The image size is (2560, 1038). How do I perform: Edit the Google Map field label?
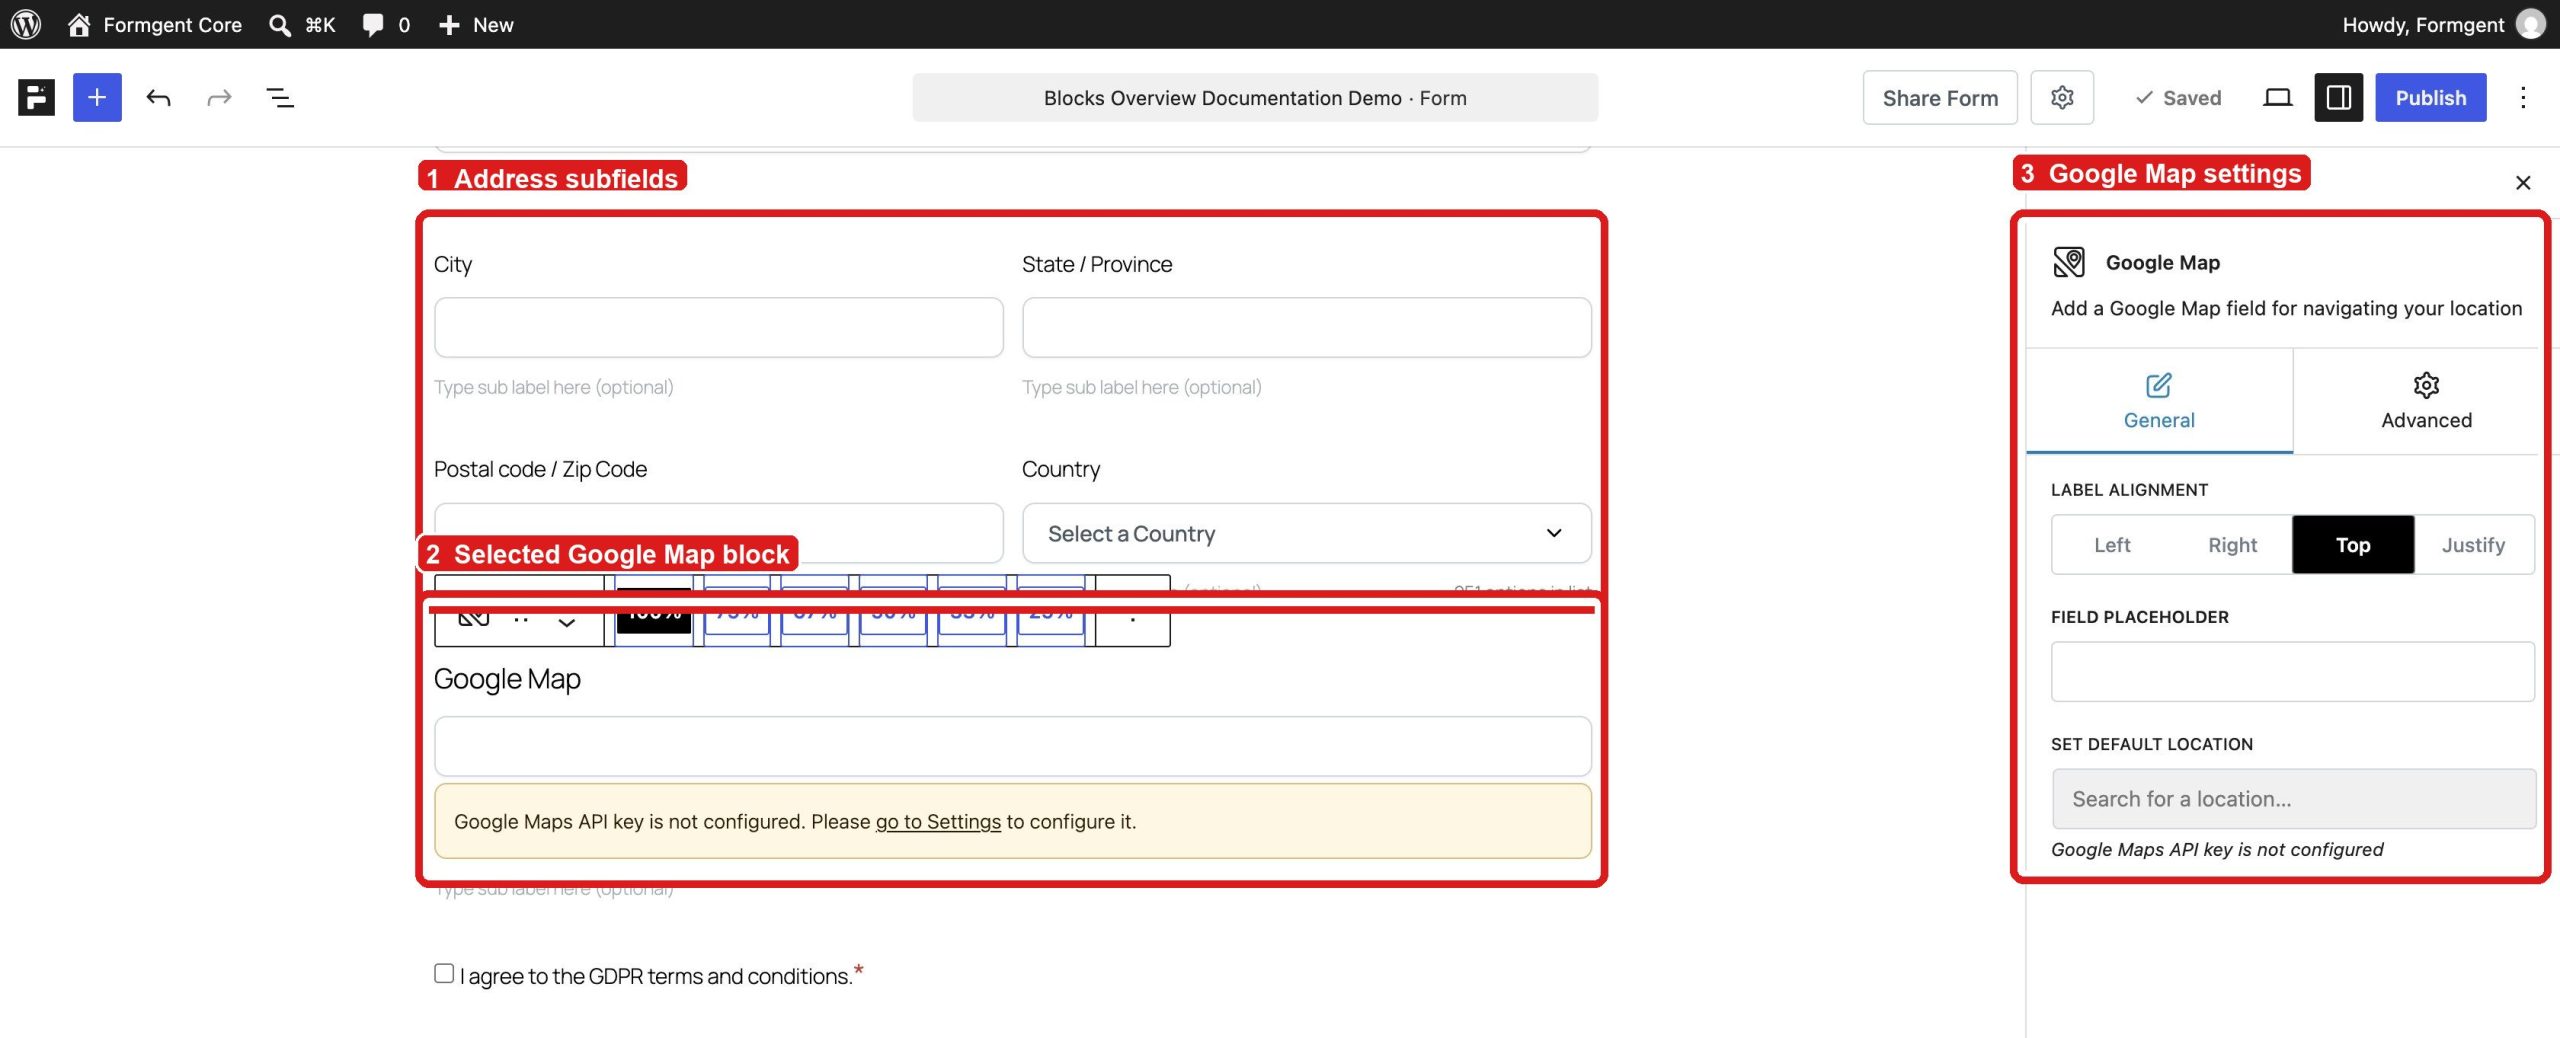click(x=507, y=679)
